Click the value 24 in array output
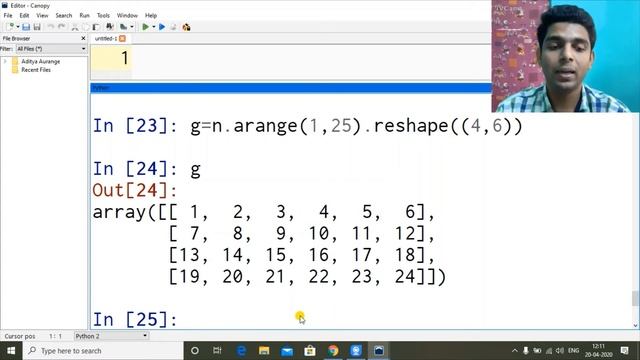Image resolution: width=640 pixels, height=360 pixels. point(405,276)
